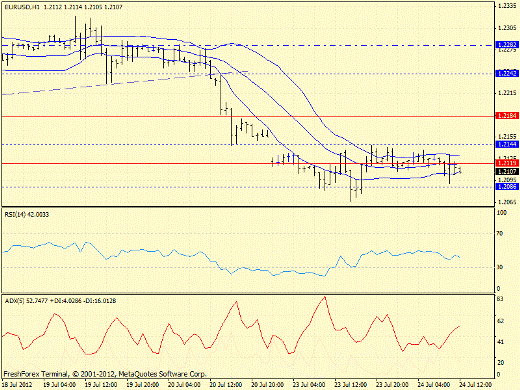Click the 1.2215 price axis label

[507, 93]
